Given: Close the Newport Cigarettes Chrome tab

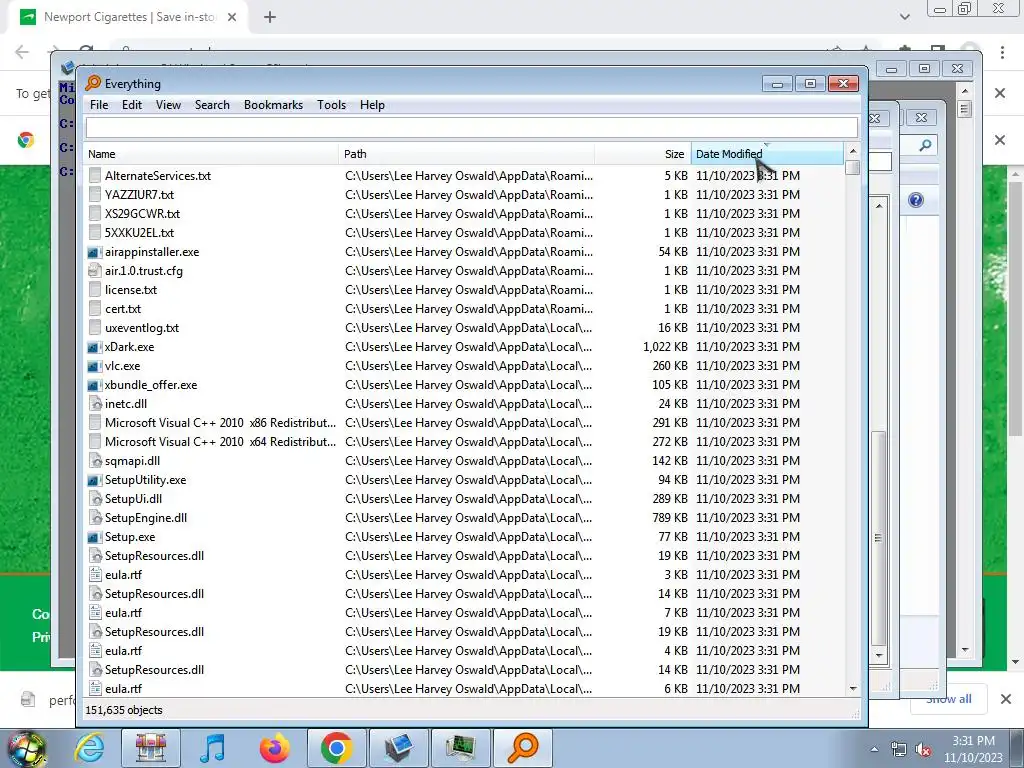Looking at the screenshot, I should (x=232, y=18).
